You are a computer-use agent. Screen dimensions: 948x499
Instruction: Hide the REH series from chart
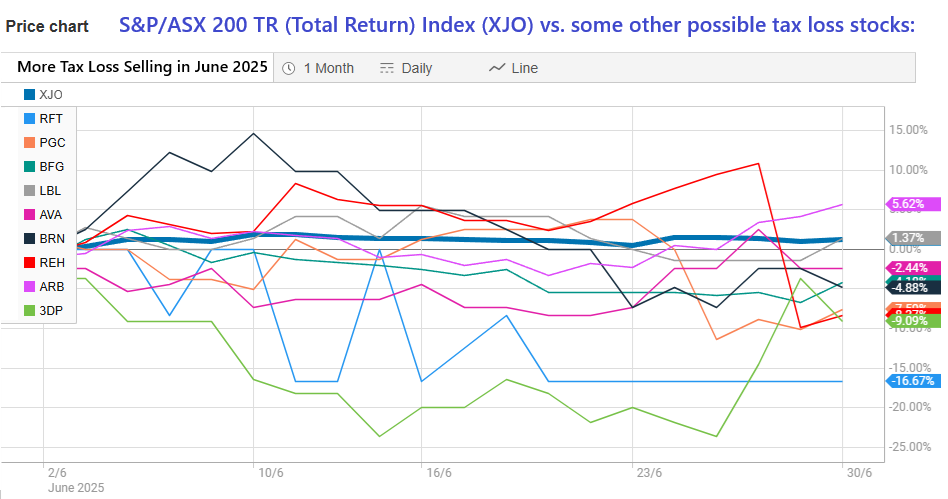(x=51, y=262)
